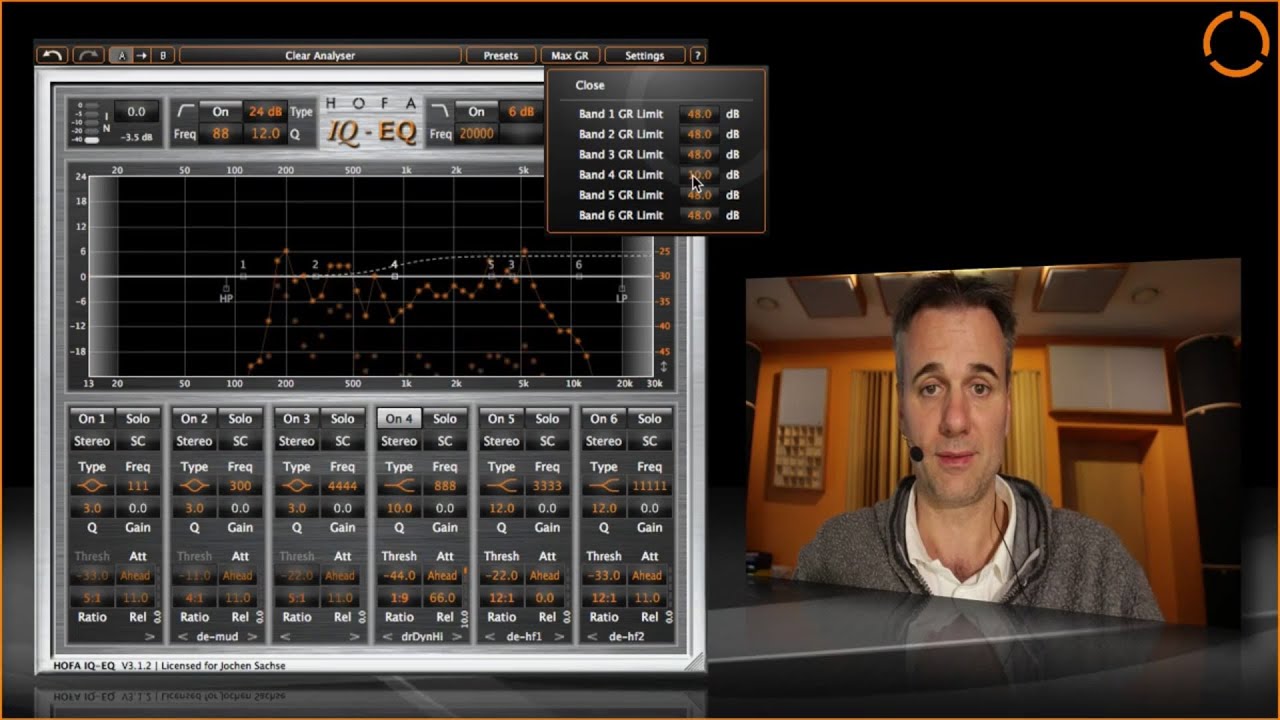
Task: Open the Max GR menu
Action: coord(570,56)
